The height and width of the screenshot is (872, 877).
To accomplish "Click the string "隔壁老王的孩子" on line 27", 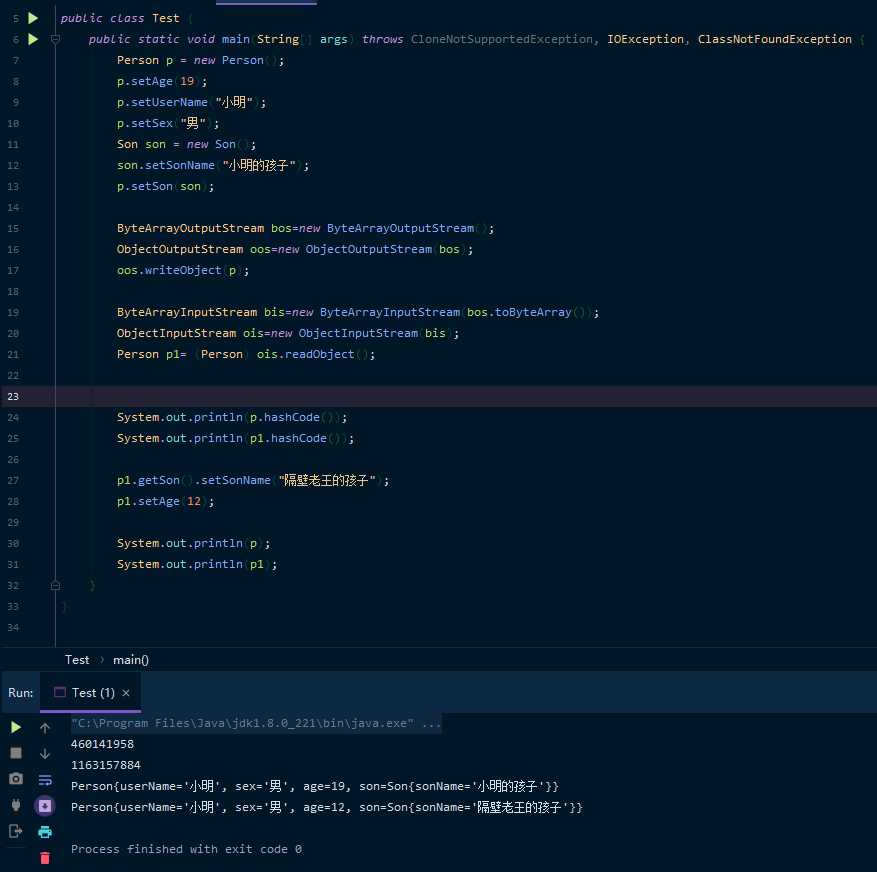I will [327, 480].
